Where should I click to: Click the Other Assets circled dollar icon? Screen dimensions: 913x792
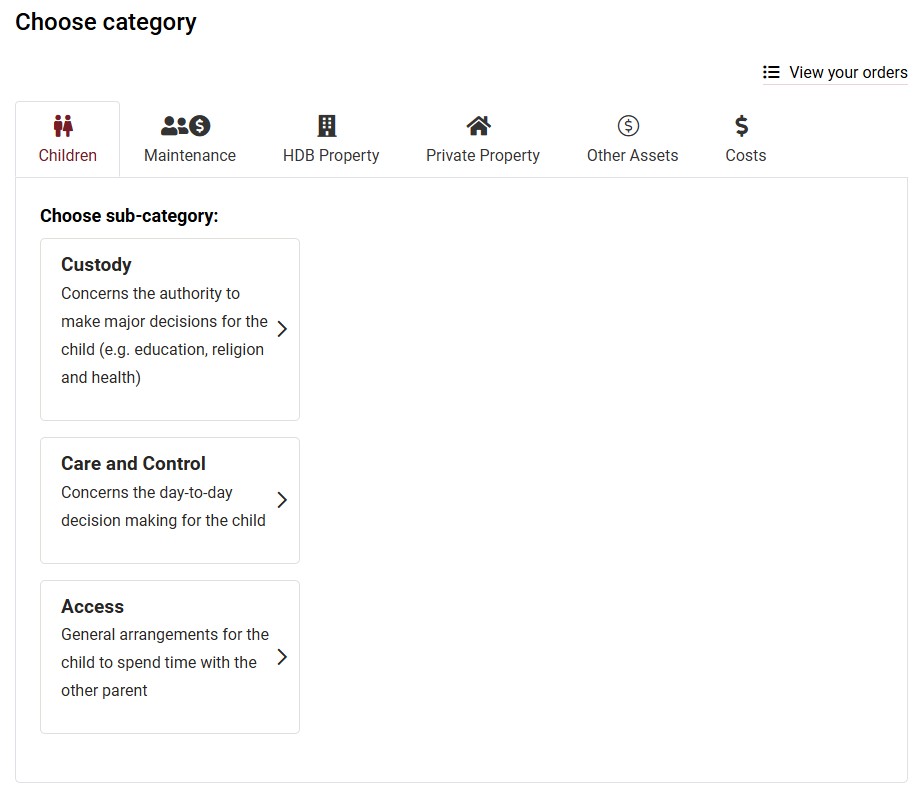pos(628,126)
